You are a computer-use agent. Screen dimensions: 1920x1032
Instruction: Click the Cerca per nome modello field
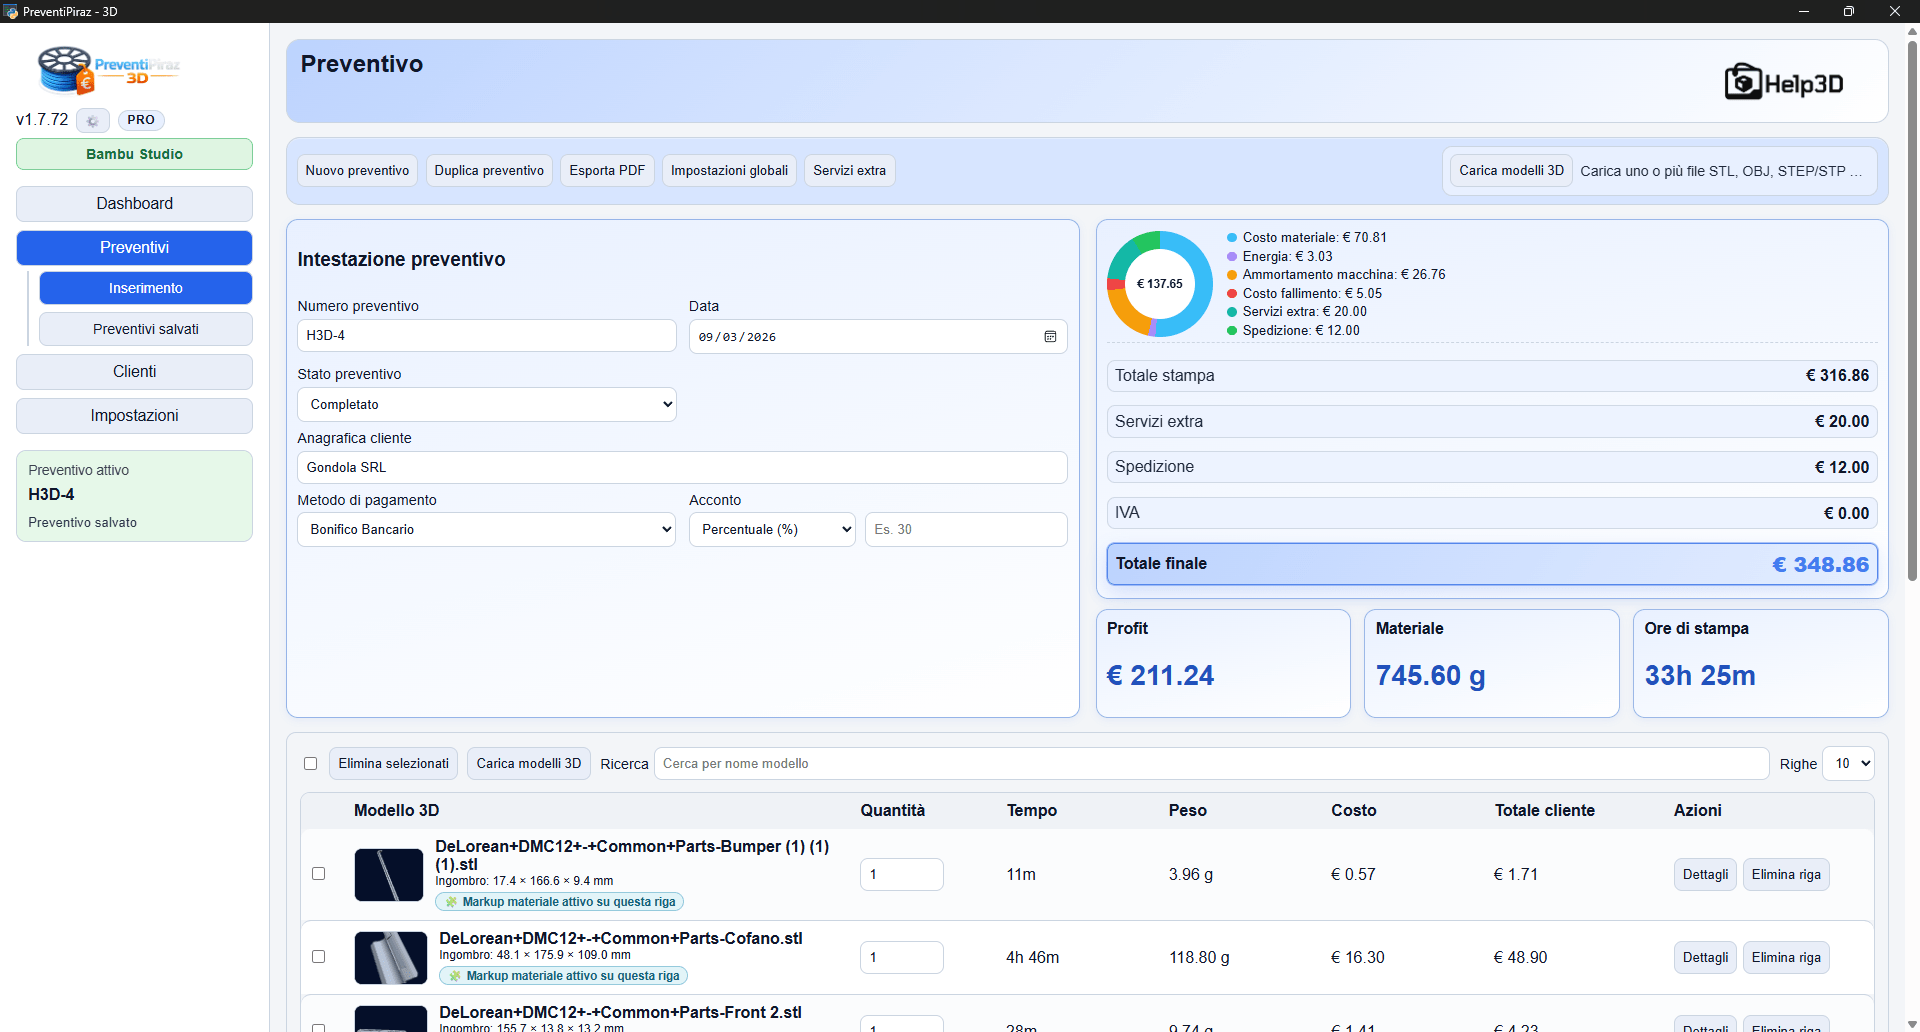pyautogui.click(x=1210, y=764)
